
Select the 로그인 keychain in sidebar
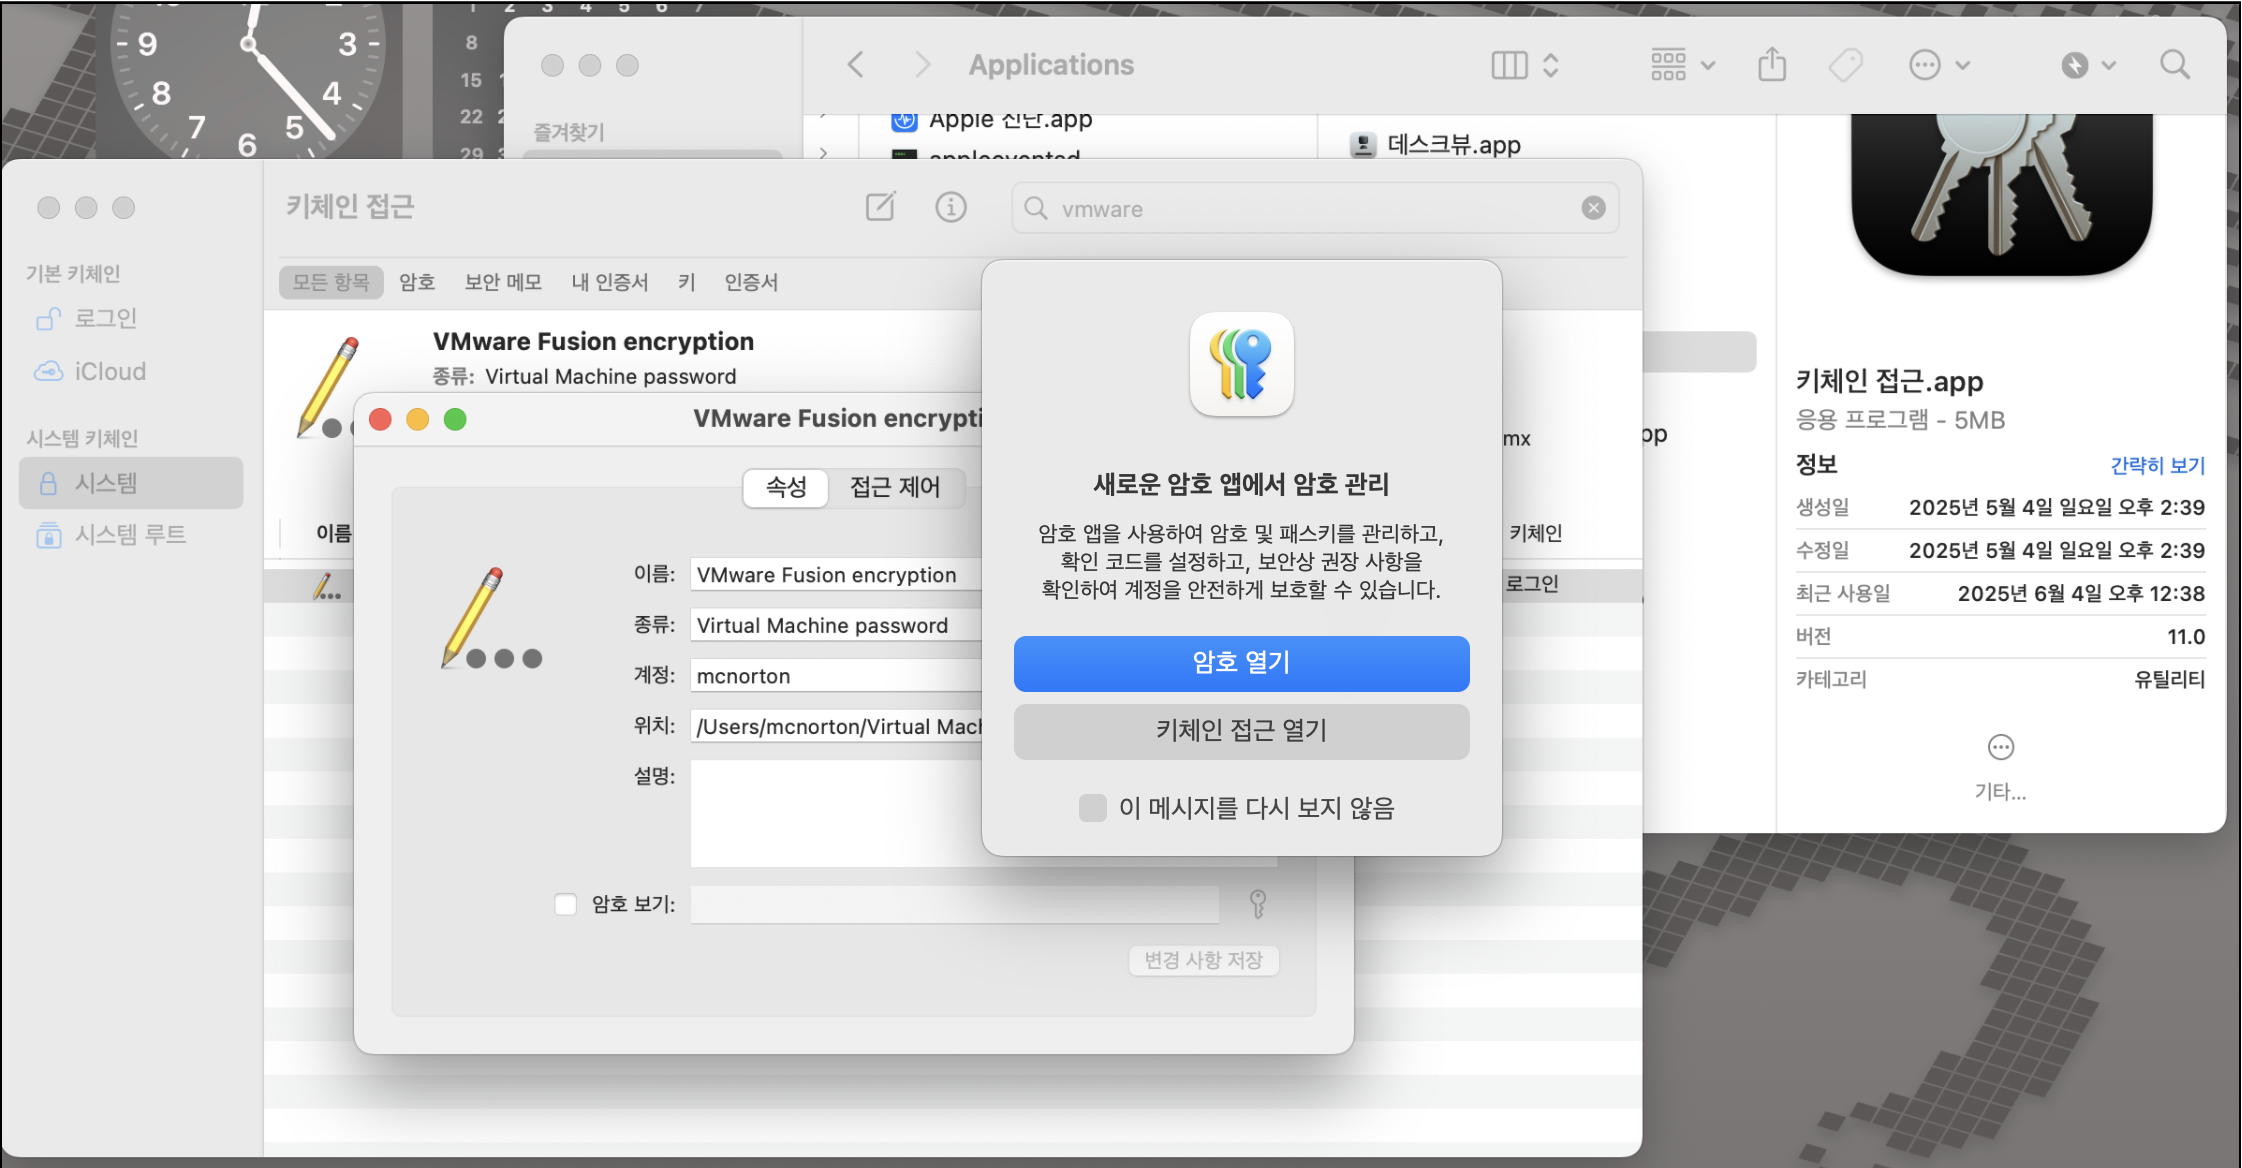[131, 318]
